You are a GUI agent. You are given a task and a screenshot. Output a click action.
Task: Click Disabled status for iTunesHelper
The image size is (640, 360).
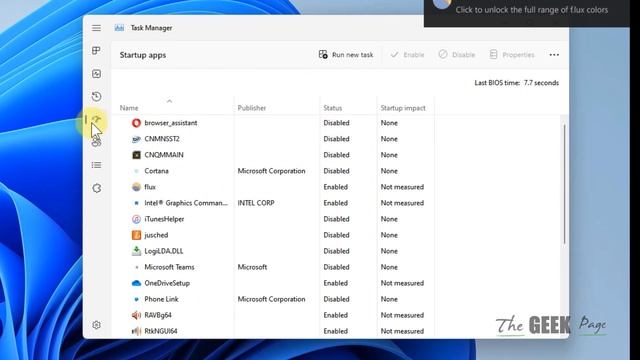pyautogui.click(x=336, y=219)
